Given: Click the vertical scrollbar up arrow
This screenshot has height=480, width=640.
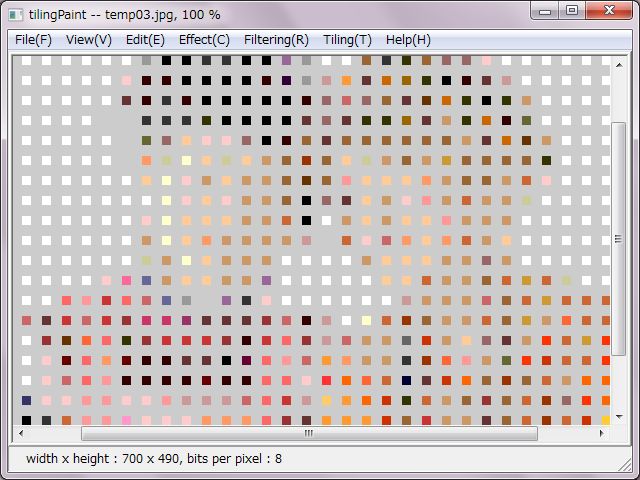Looking at the screenshot, I should pyautogui.click(x=619, y=65).
